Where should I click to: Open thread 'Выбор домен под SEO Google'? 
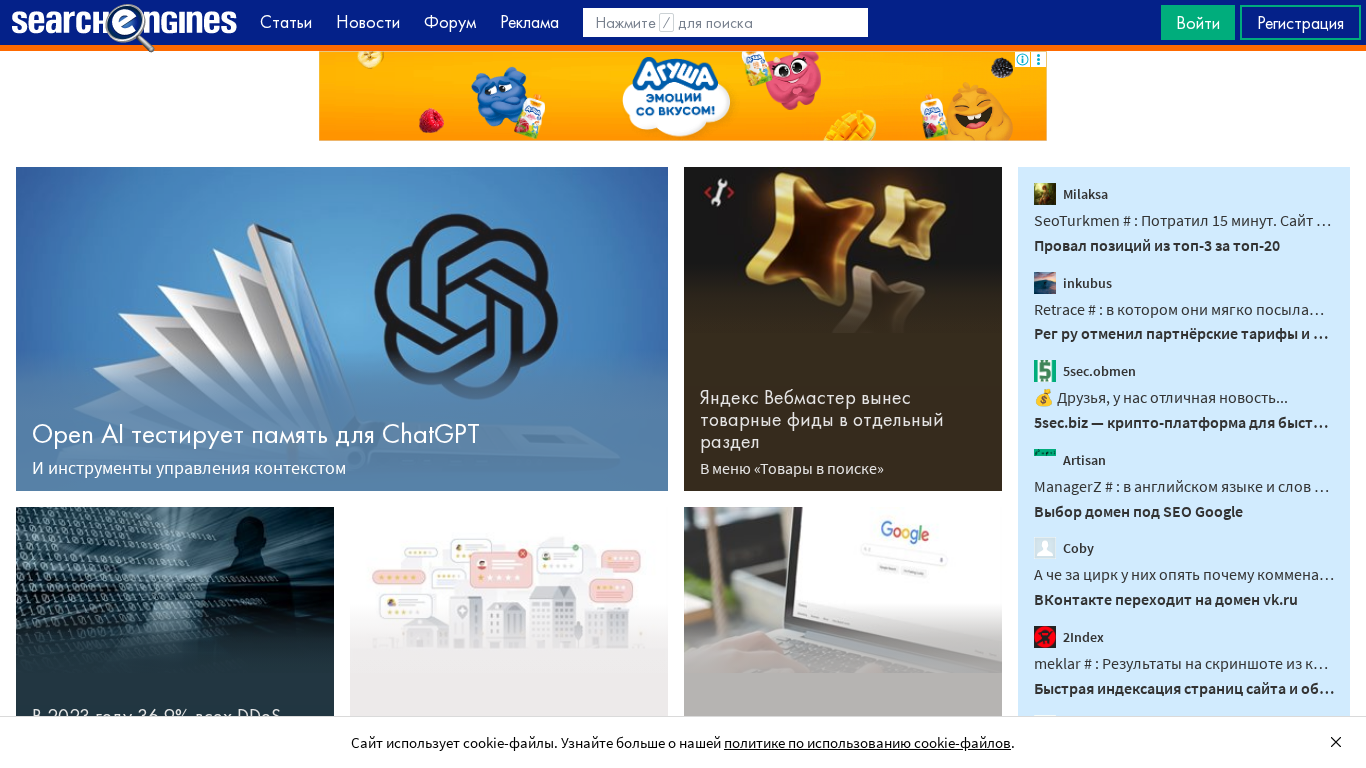[1138, 512]
